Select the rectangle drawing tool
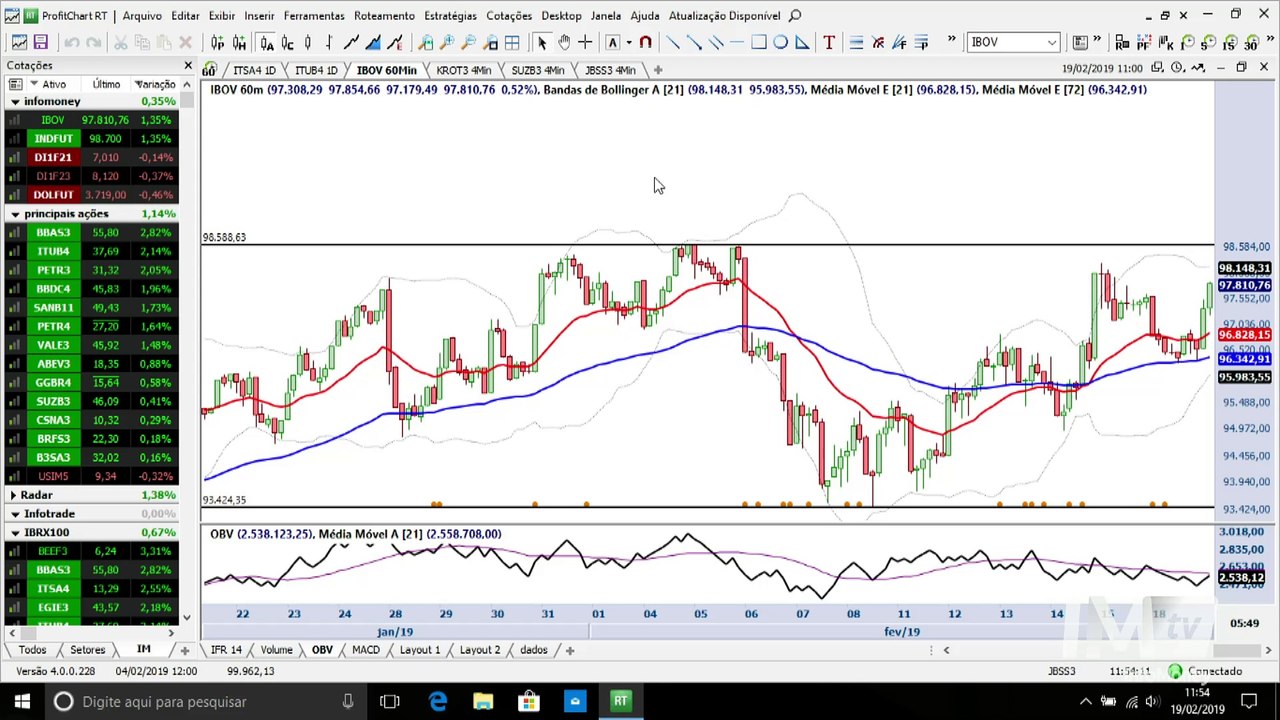Viewport: 1280px width, 720px height. [x=759, y=42]
